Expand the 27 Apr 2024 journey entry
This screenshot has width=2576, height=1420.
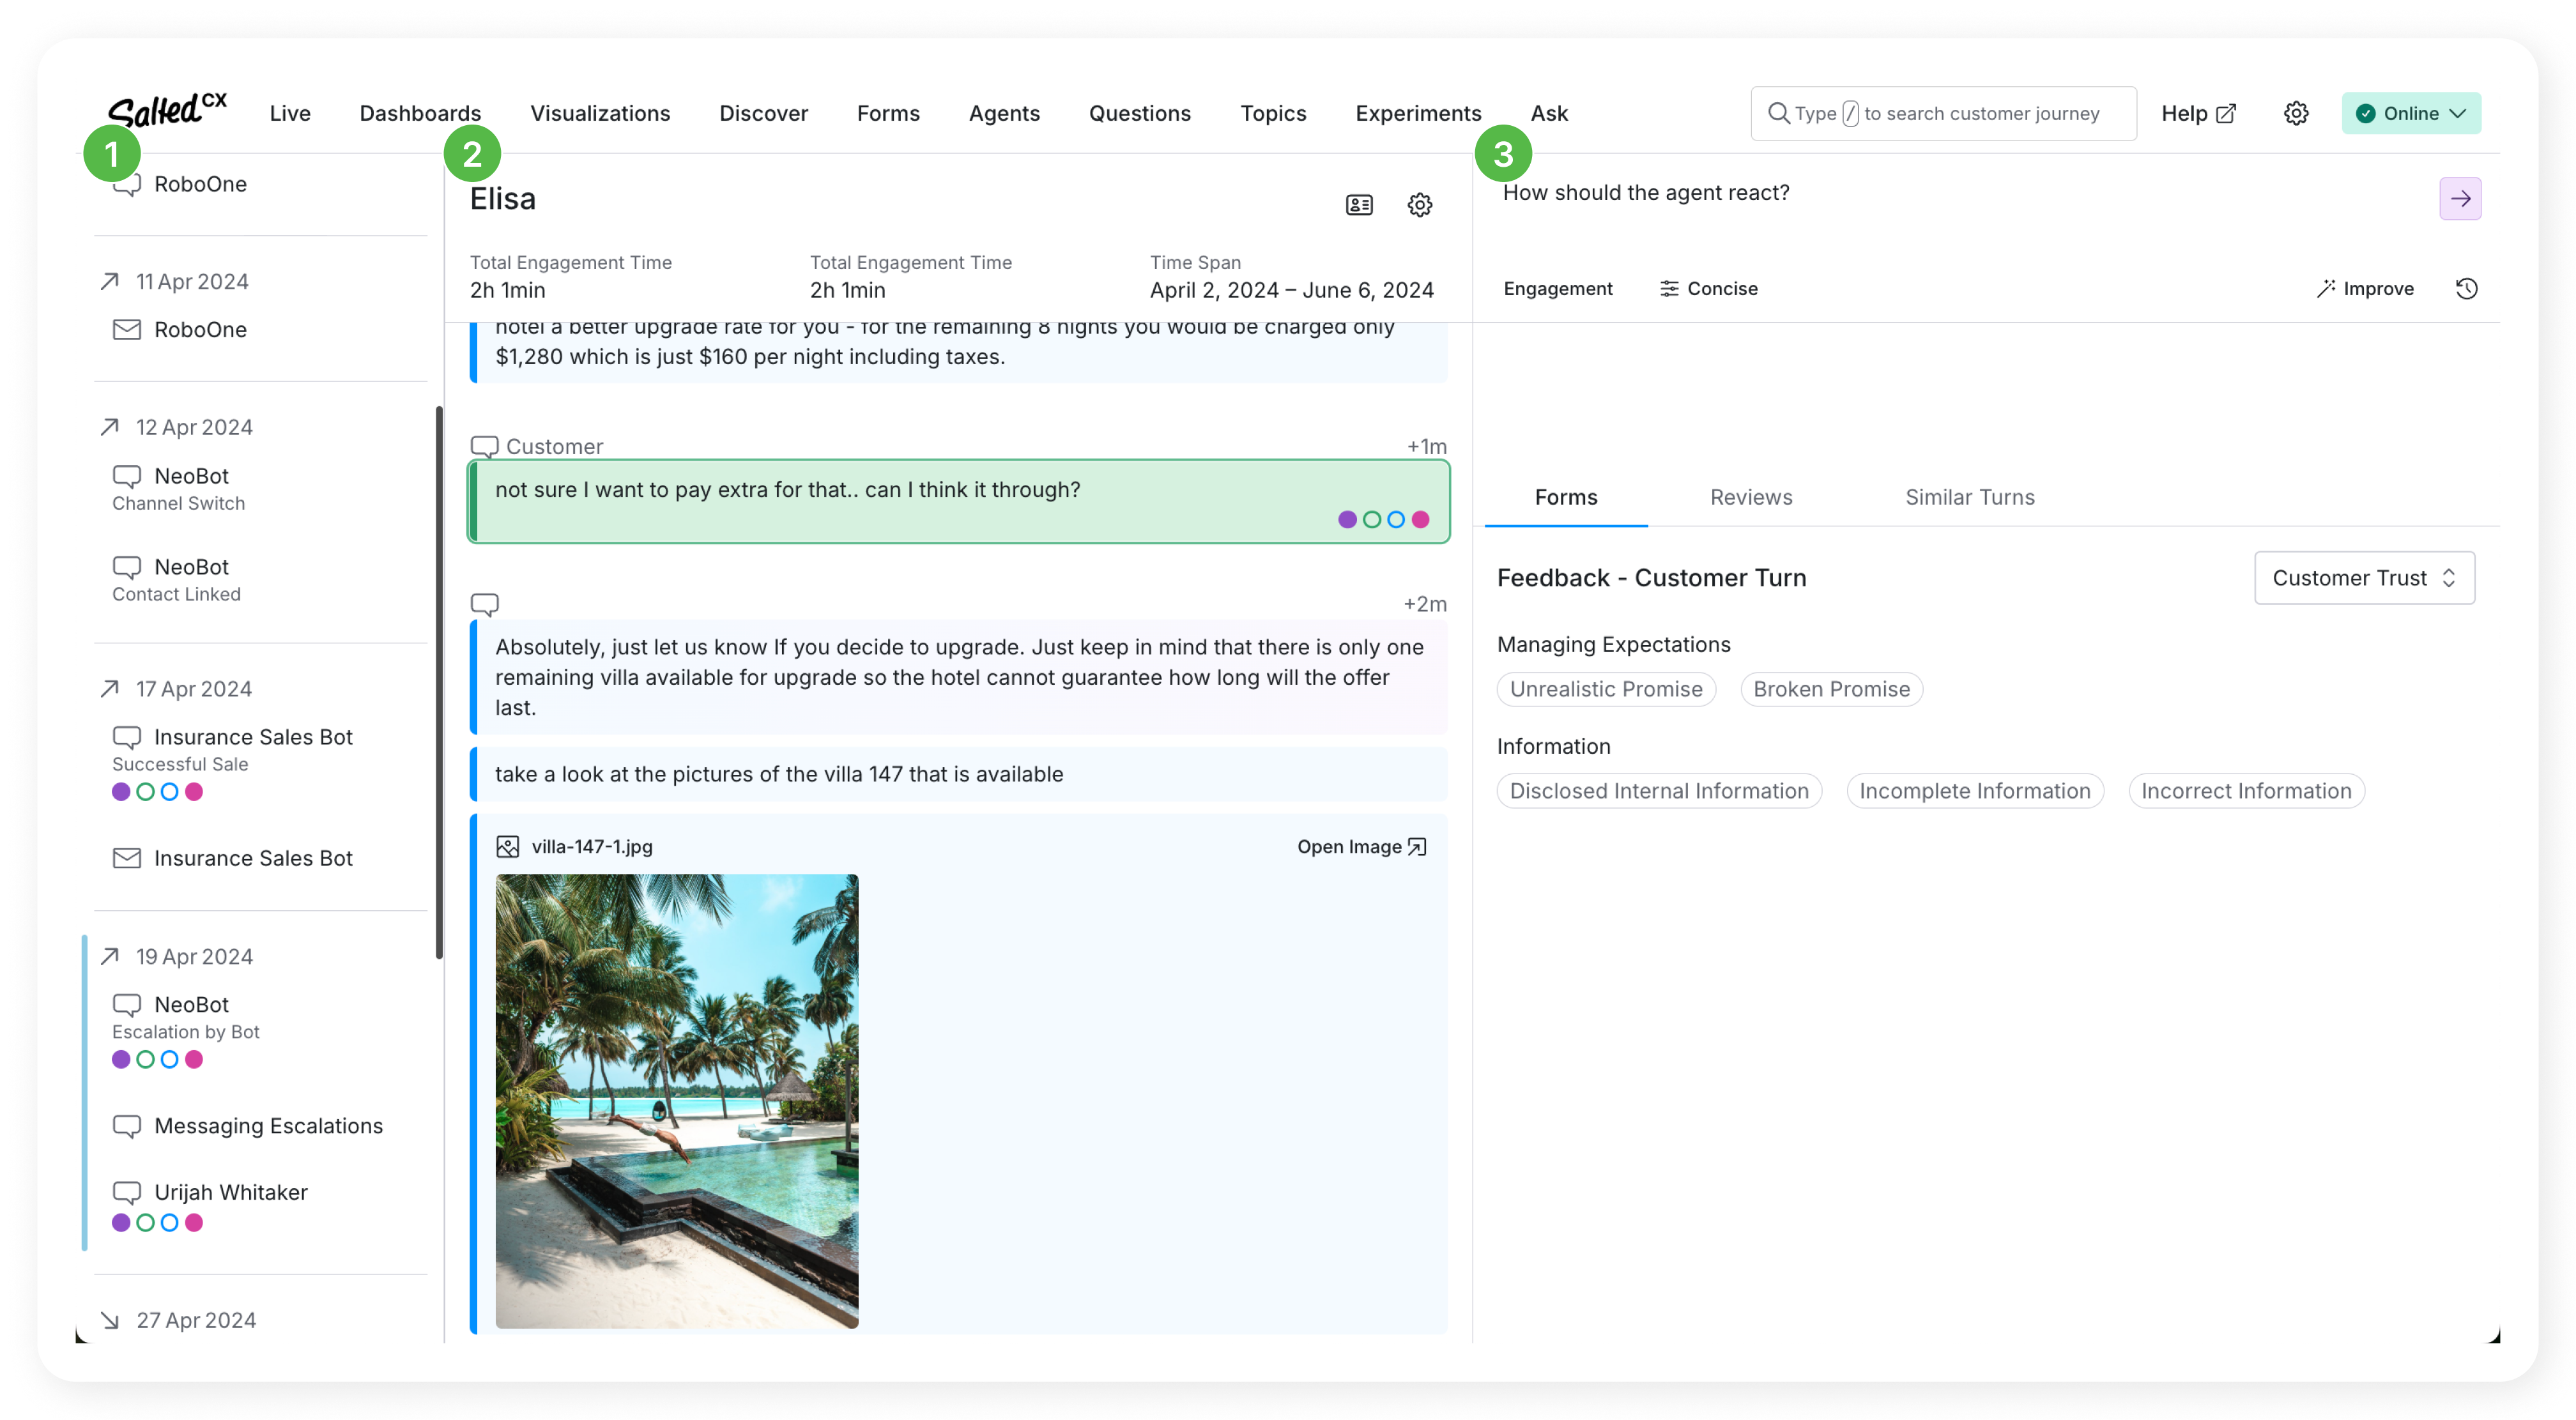pyautogui.click(x=196, y=1320)
